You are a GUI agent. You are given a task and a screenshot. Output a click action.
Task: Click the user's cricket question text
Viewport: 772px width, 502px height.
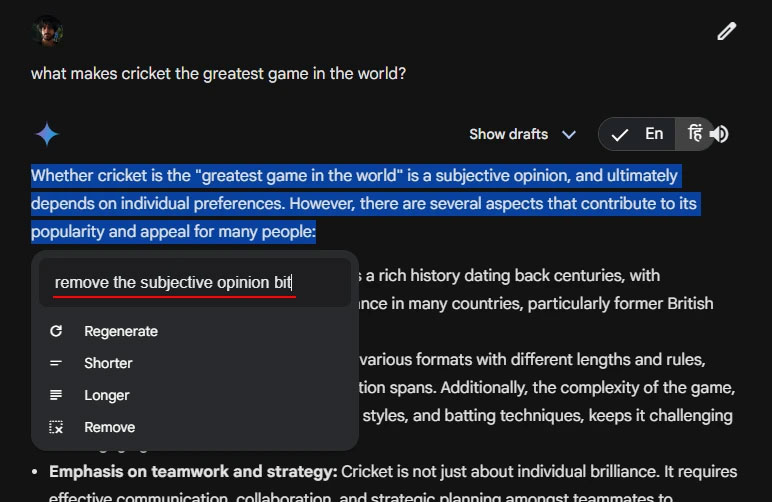[218, 73]
